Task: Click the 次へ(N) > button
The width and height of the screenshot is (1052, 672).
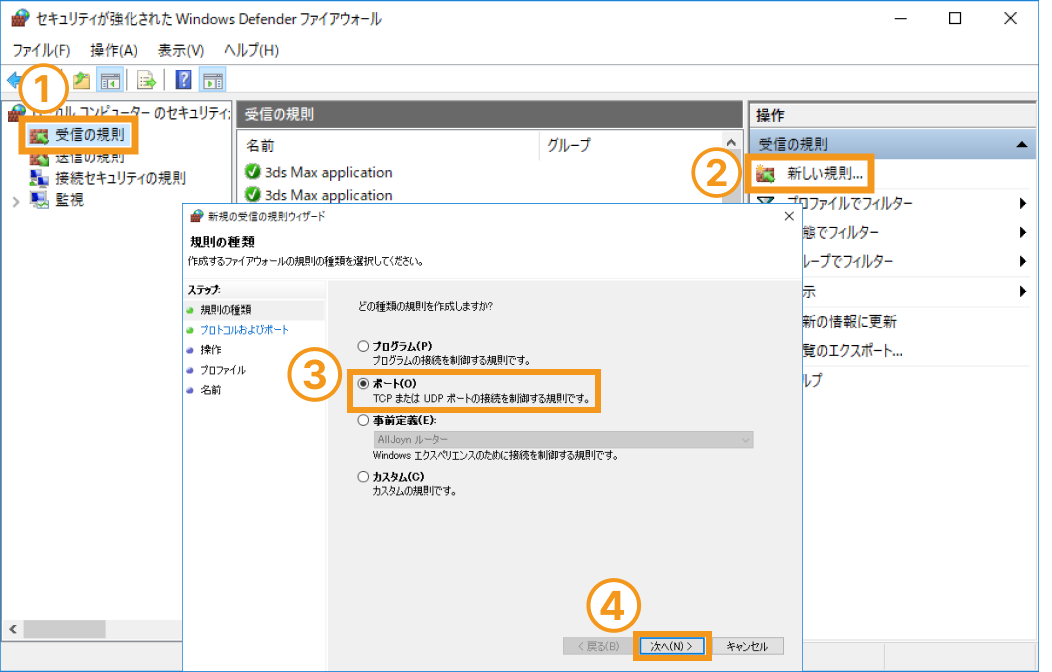Action: pyautogui.click(x=672, y=646)
